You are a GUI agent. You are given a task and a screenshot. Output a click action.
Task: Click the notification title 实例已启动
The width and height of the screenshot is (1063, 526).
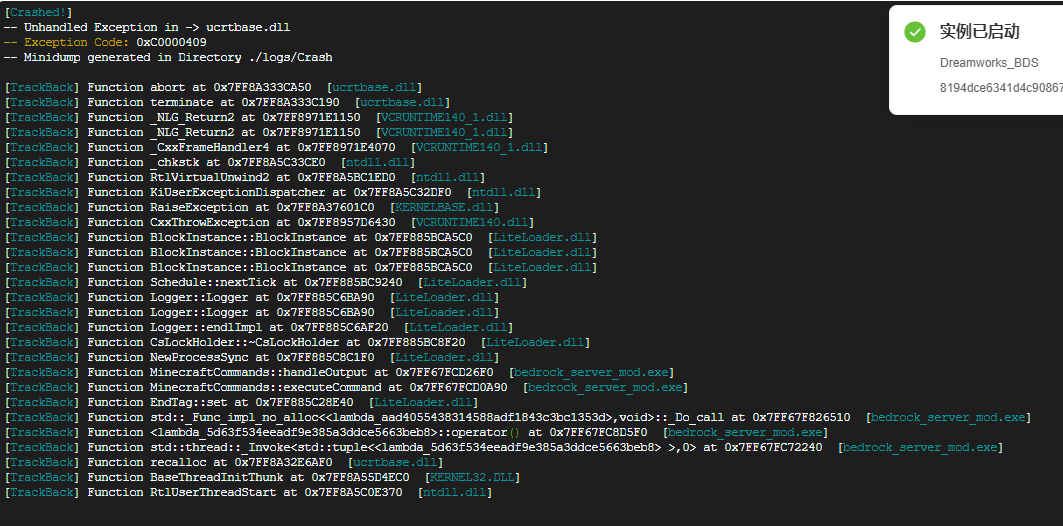(980, 31)
